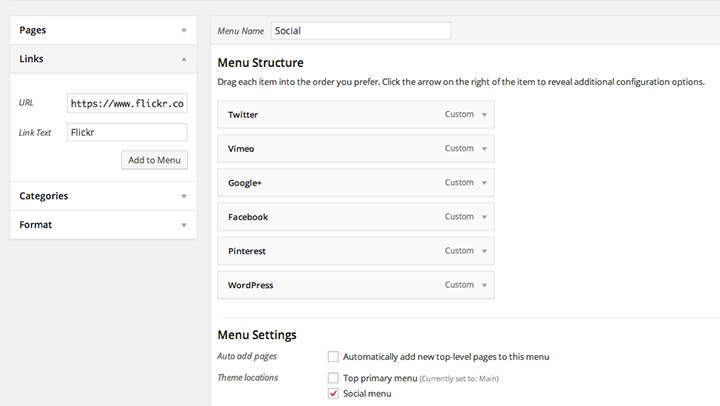Click the Menu Structure heading

(x=260, y=62)
